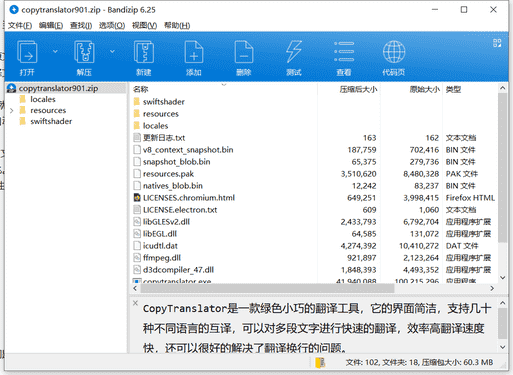The height and width of the screenshot is (375, 513).
Task: Open the dropdown arrow next to 打开
Action: pyautogui.click(x=55, y=51)
